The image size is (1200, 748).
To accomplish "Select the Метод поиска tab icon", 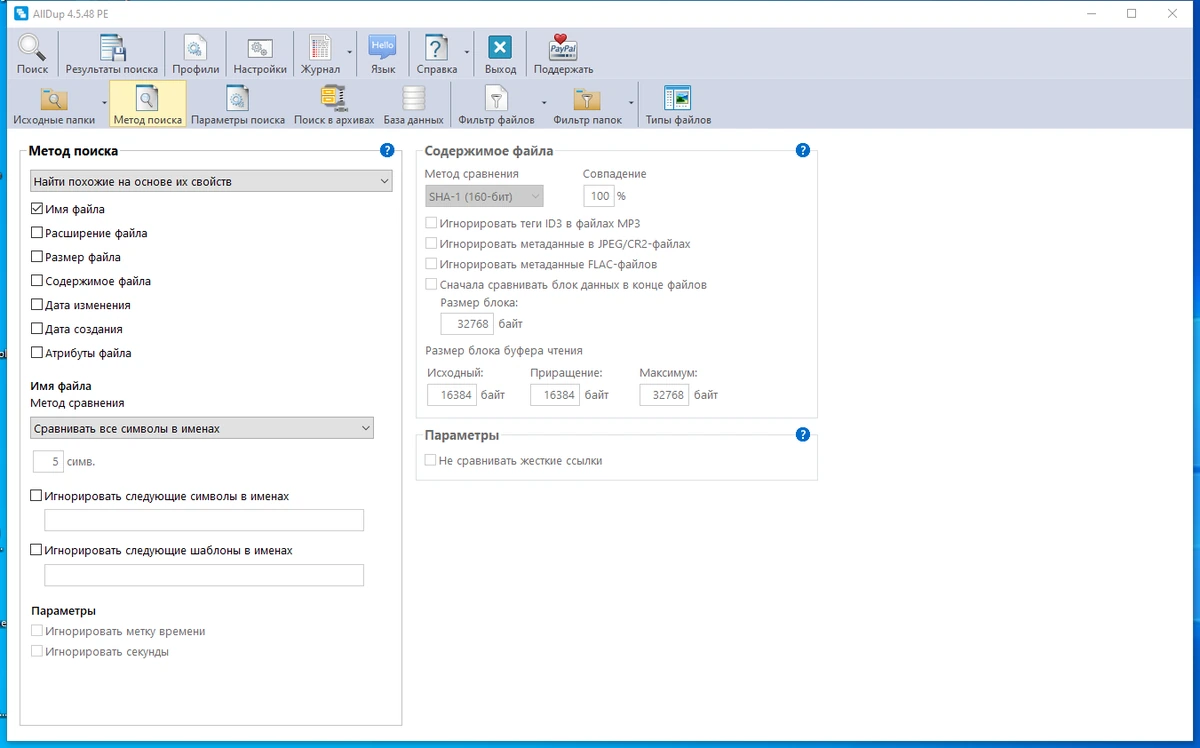I will click(x=148, y=98).
